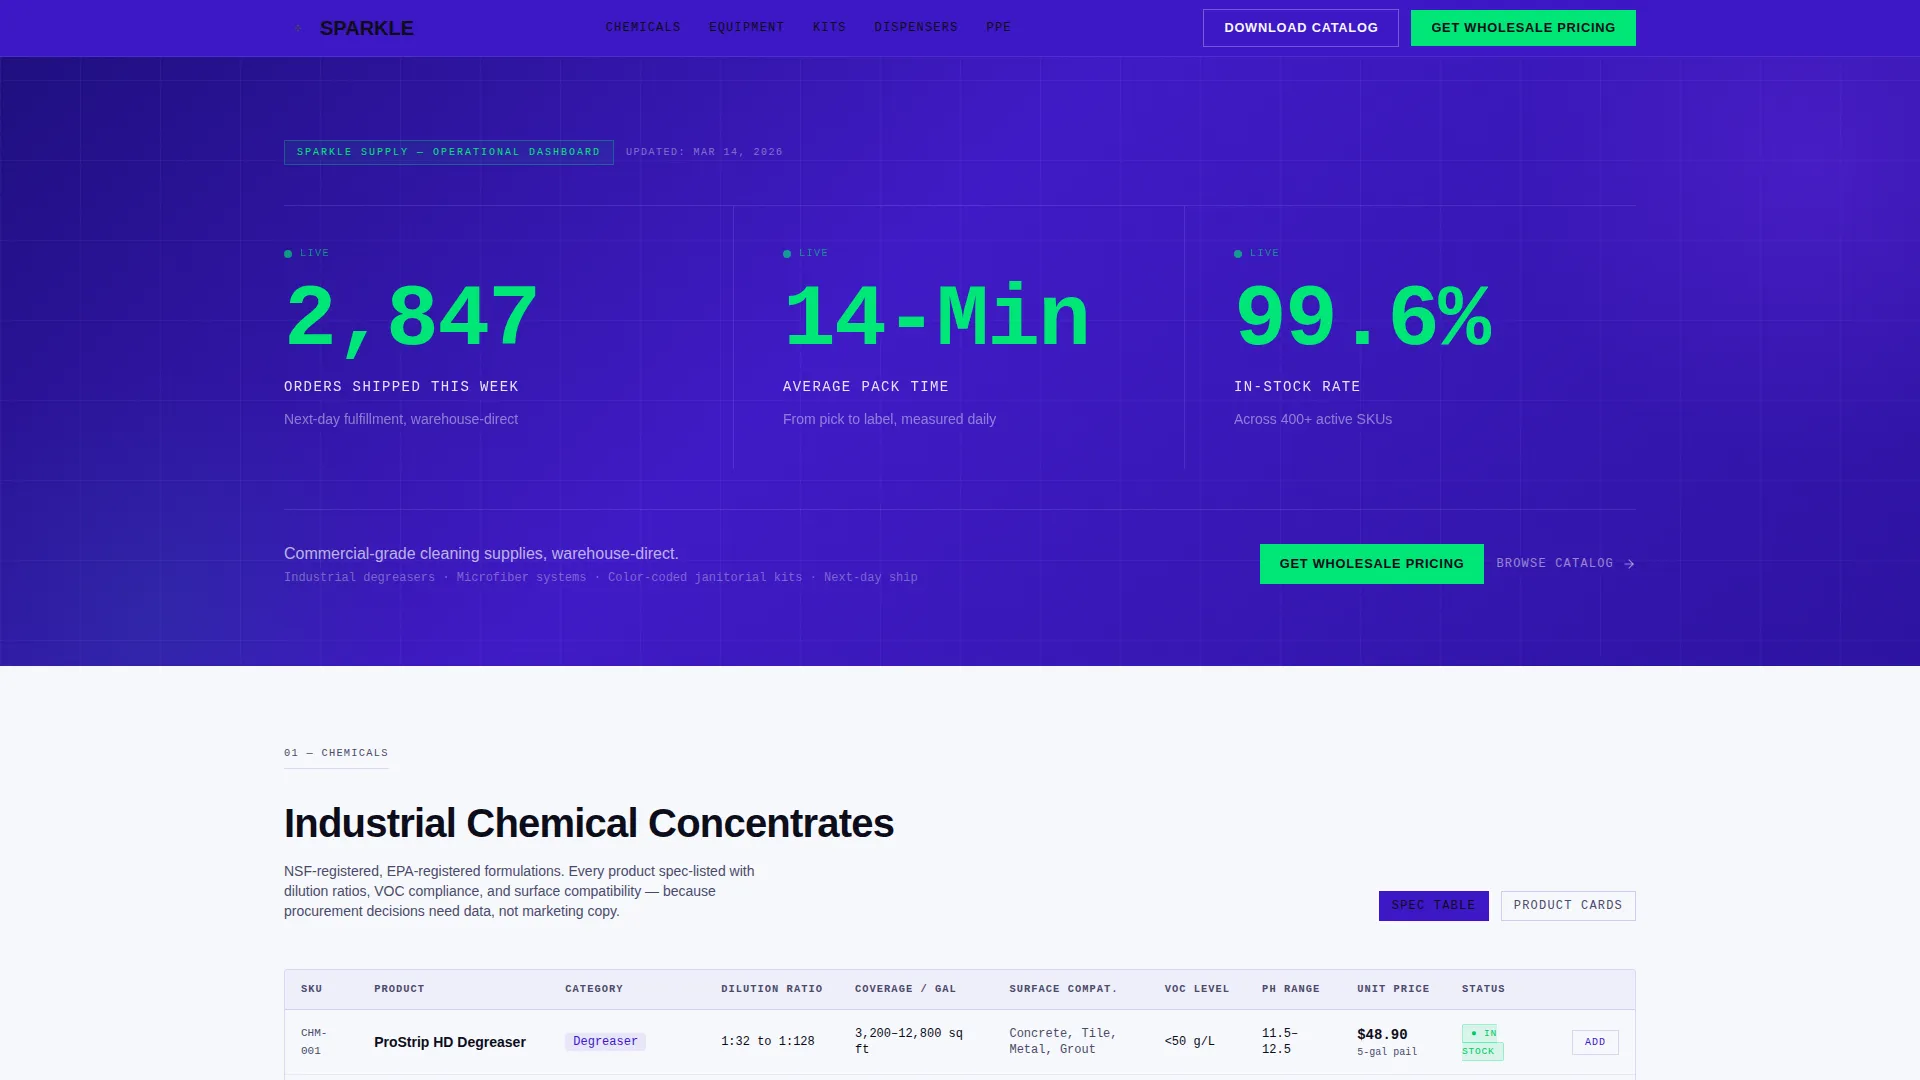Click the <50 g/L VOC value
Viewport: 1920px width, 1080px height.
point(1190,1042)
